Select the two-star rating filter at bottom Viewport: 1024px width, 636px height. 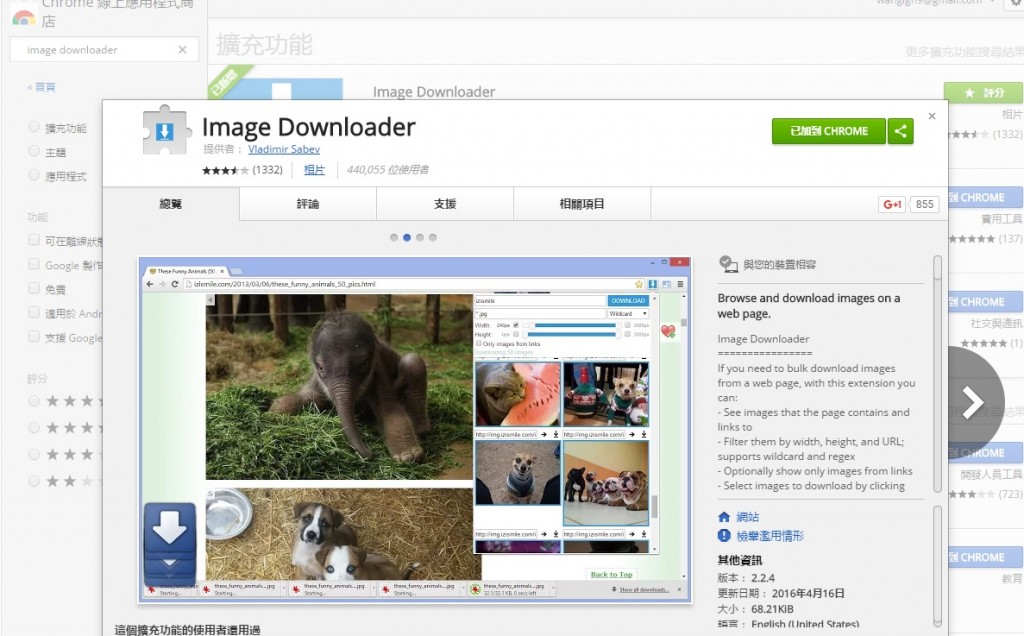click(34, 481)
